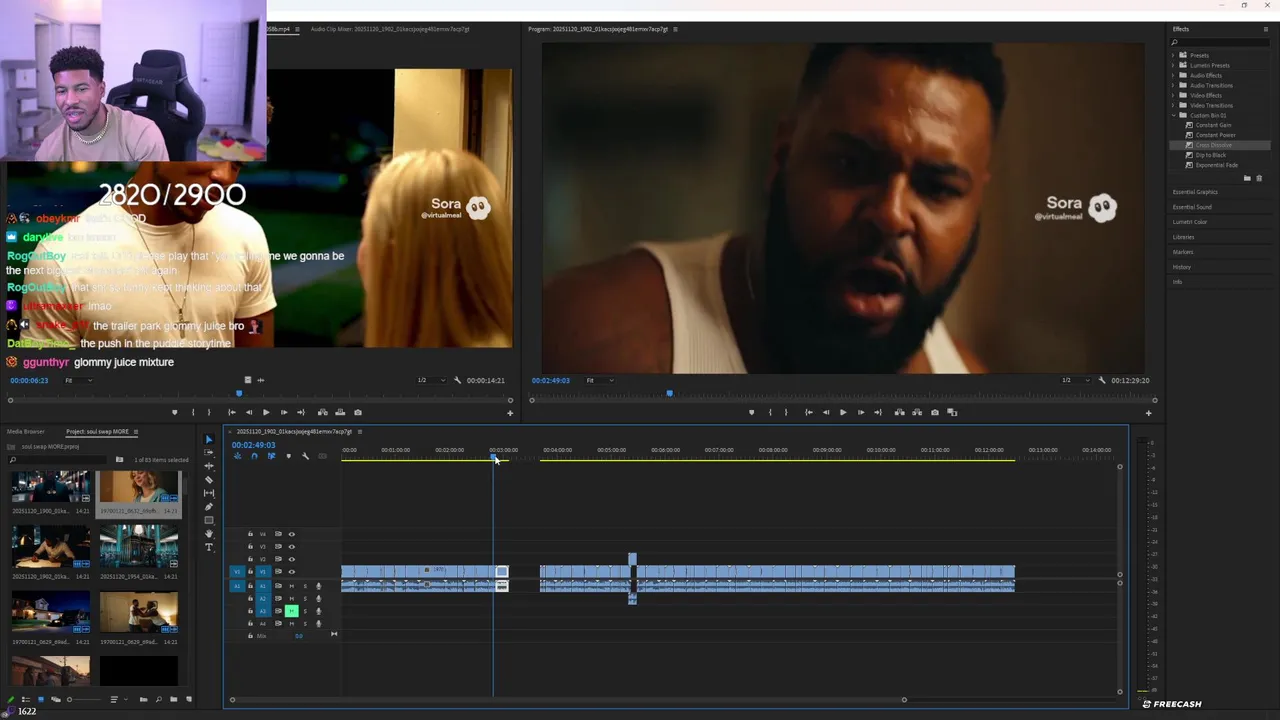Expand Audio Effects folder
Image resolution: width=1280 pixels, height=720 pixels.
[1173, 75]
